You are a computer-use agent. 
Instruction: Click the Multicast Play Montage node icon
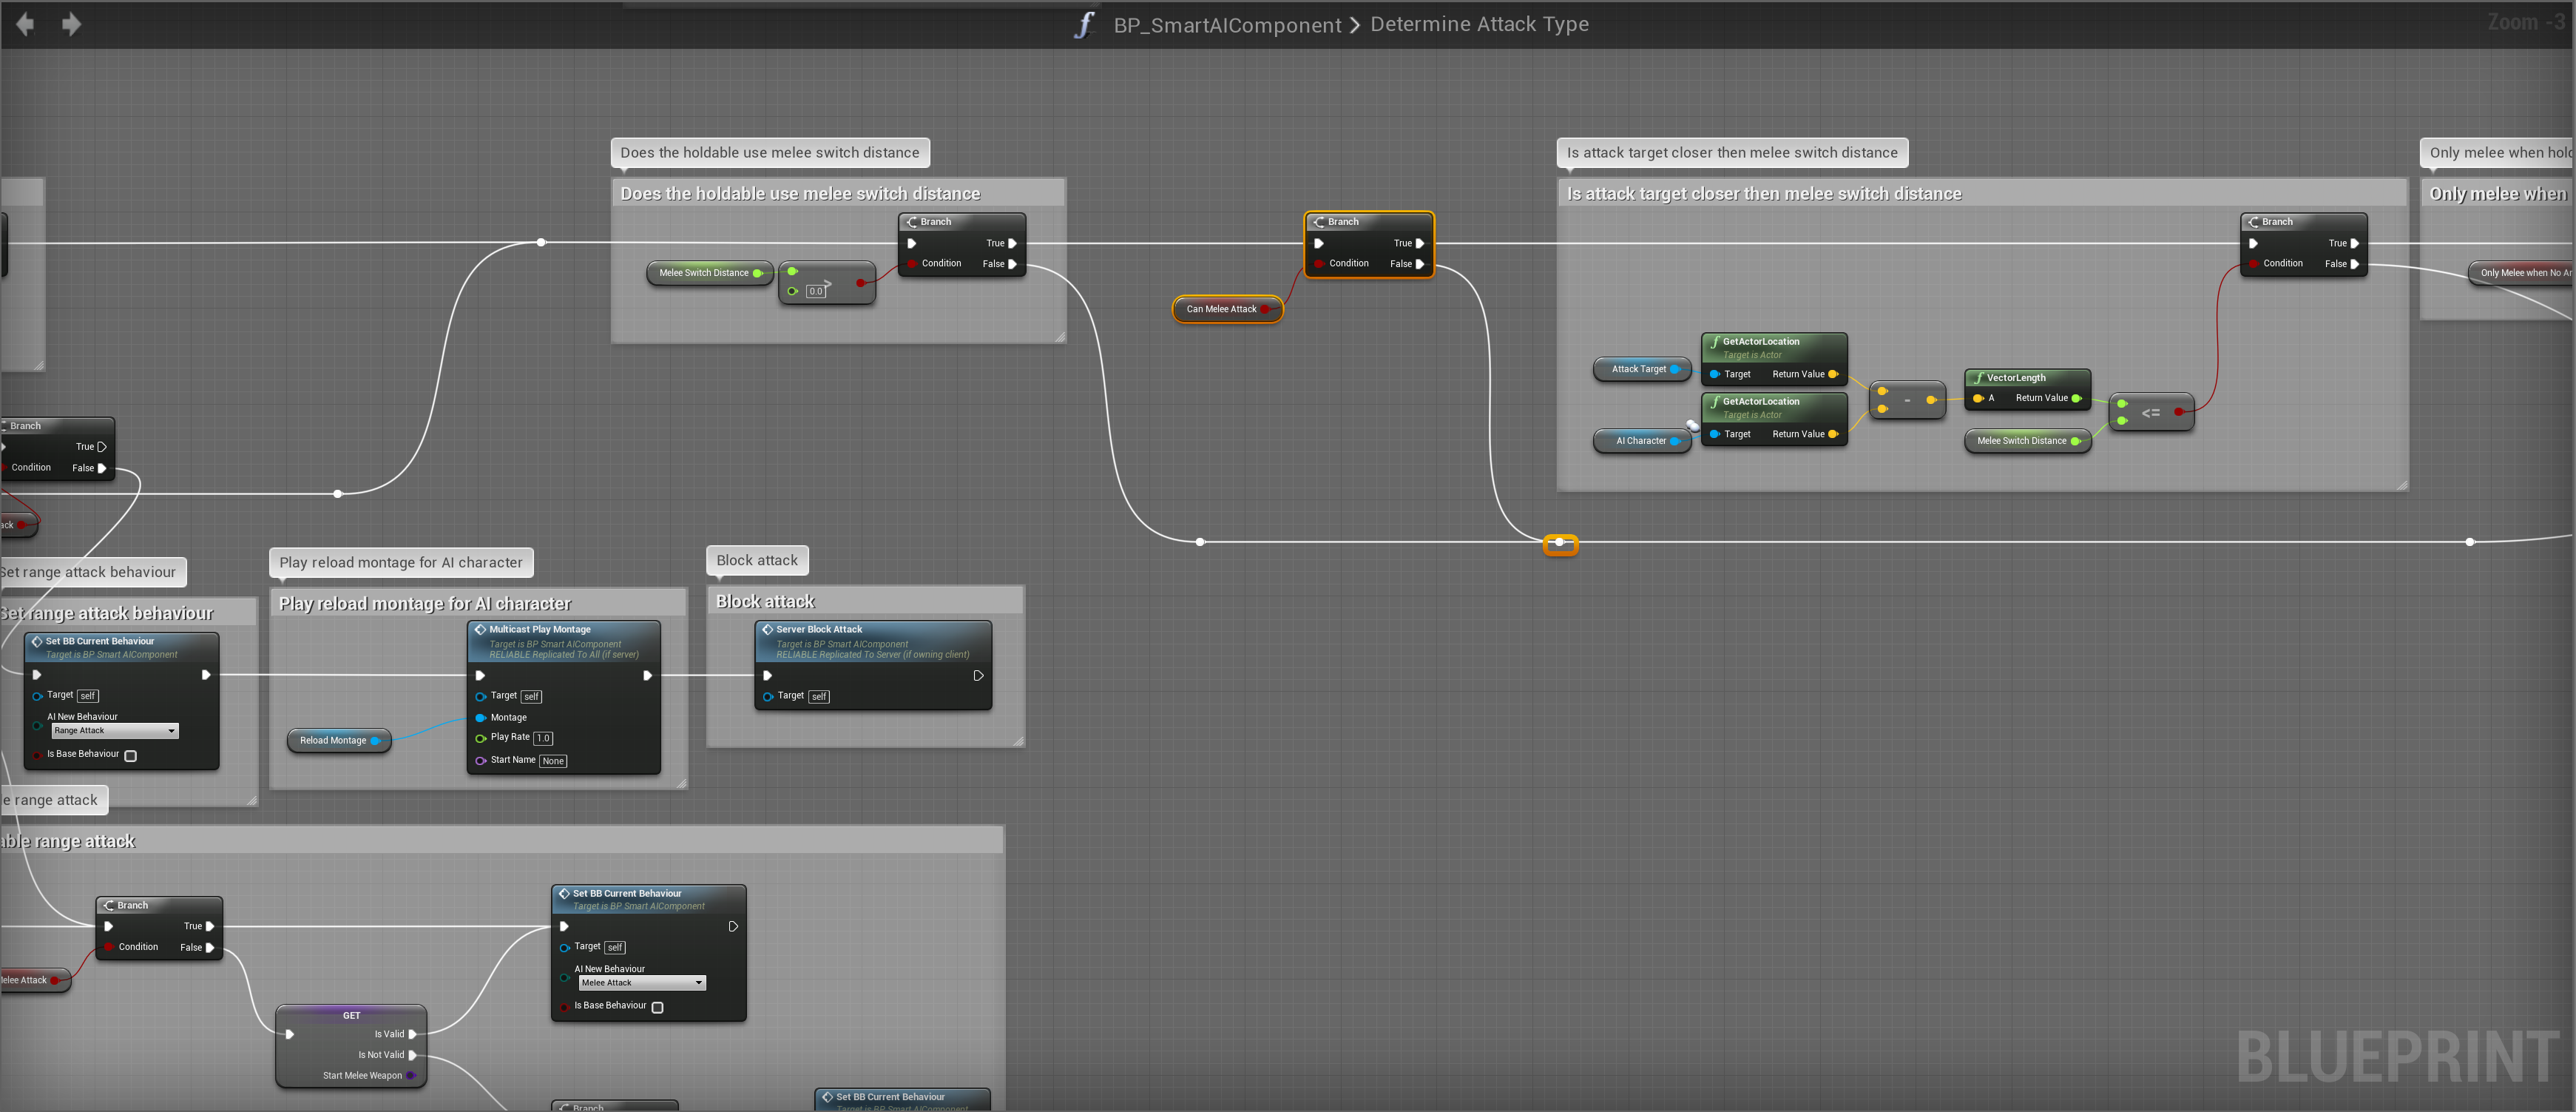click(480, 629)
